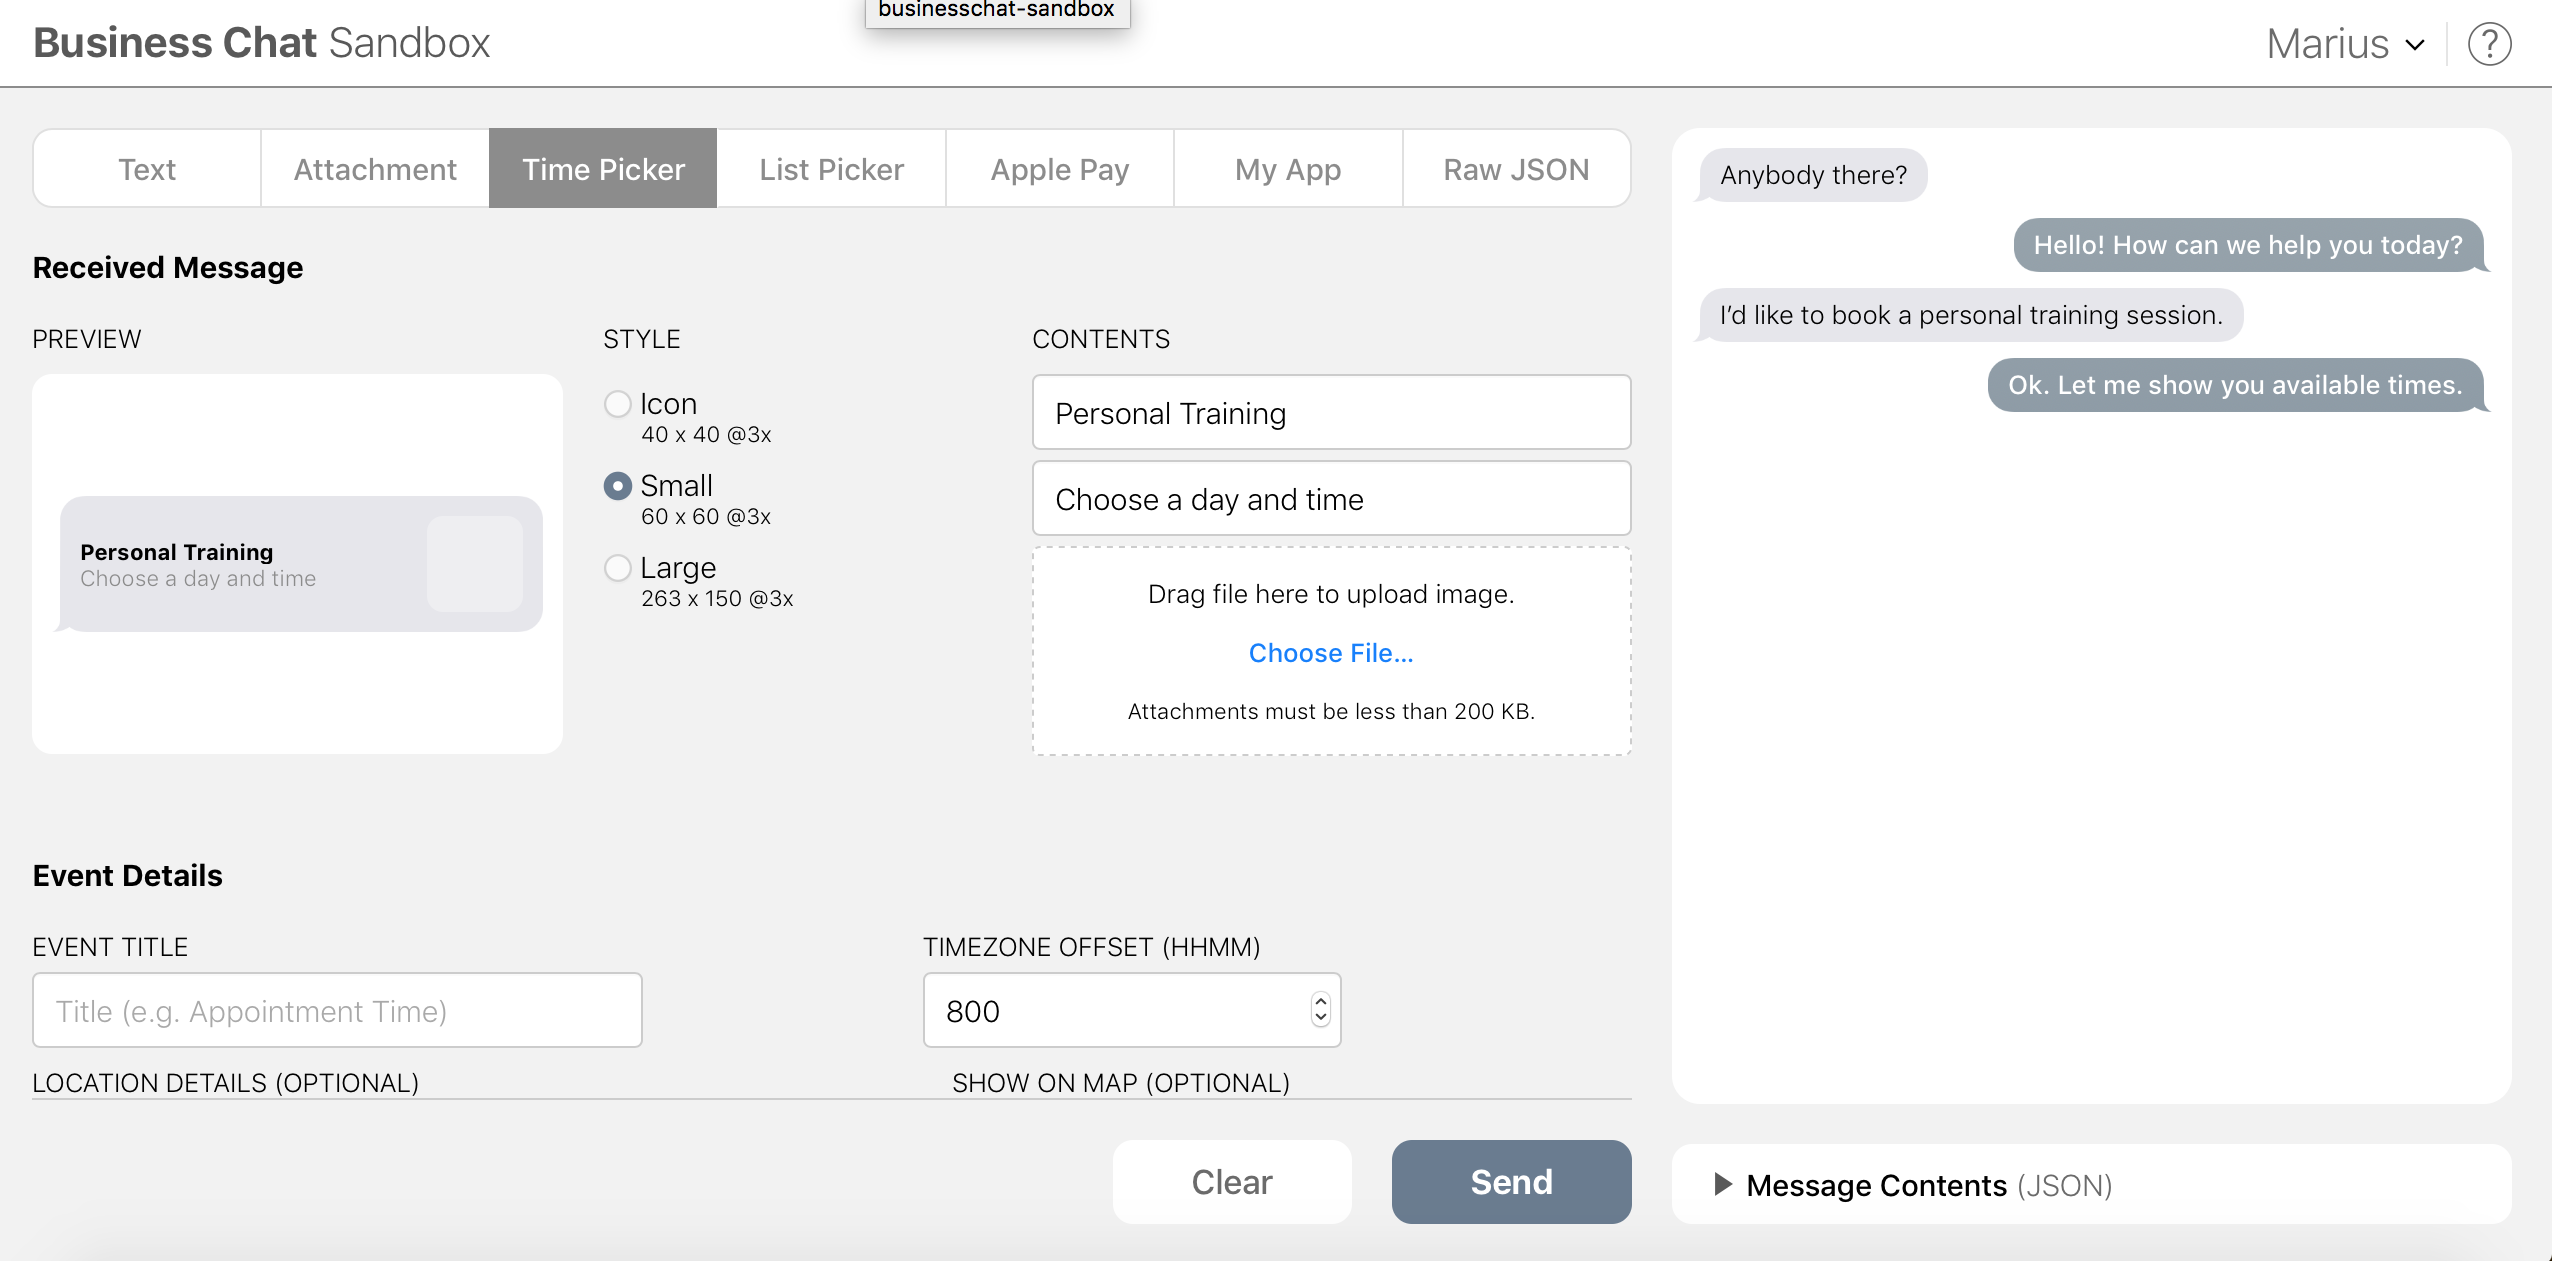Click the Event Title input field

pyautogui.click(x=337, y=1010)
